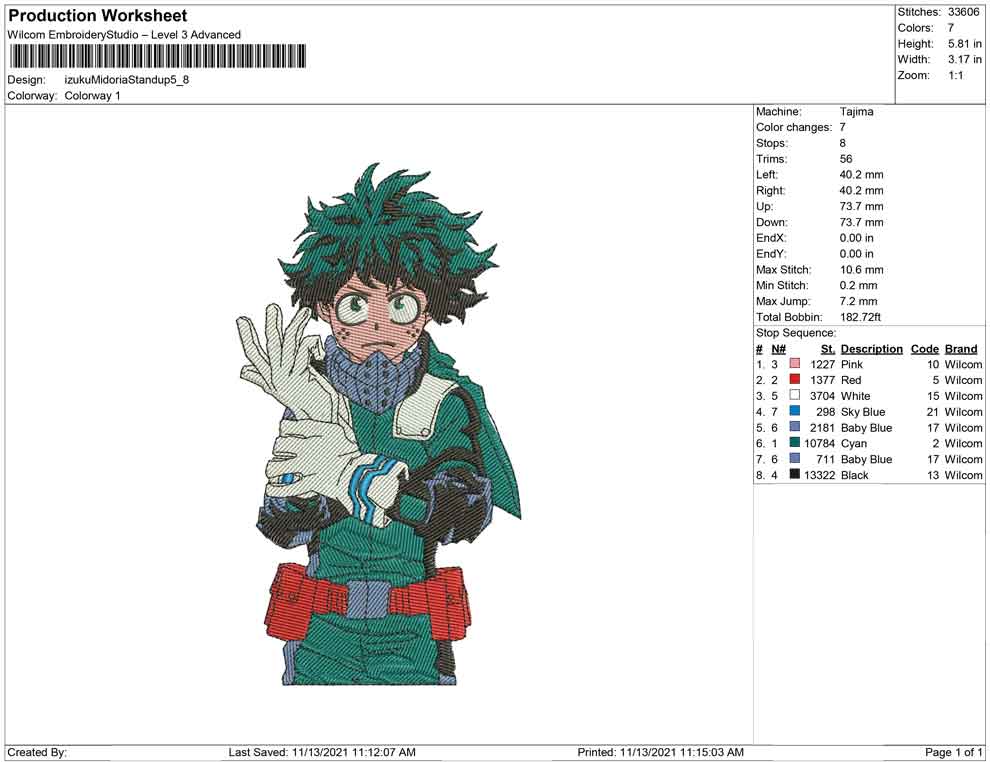Select design name 'izukuMidoriaStandup5_8'
The width and height of the screenshot is (990, 762).
click(x=127, y=80)
